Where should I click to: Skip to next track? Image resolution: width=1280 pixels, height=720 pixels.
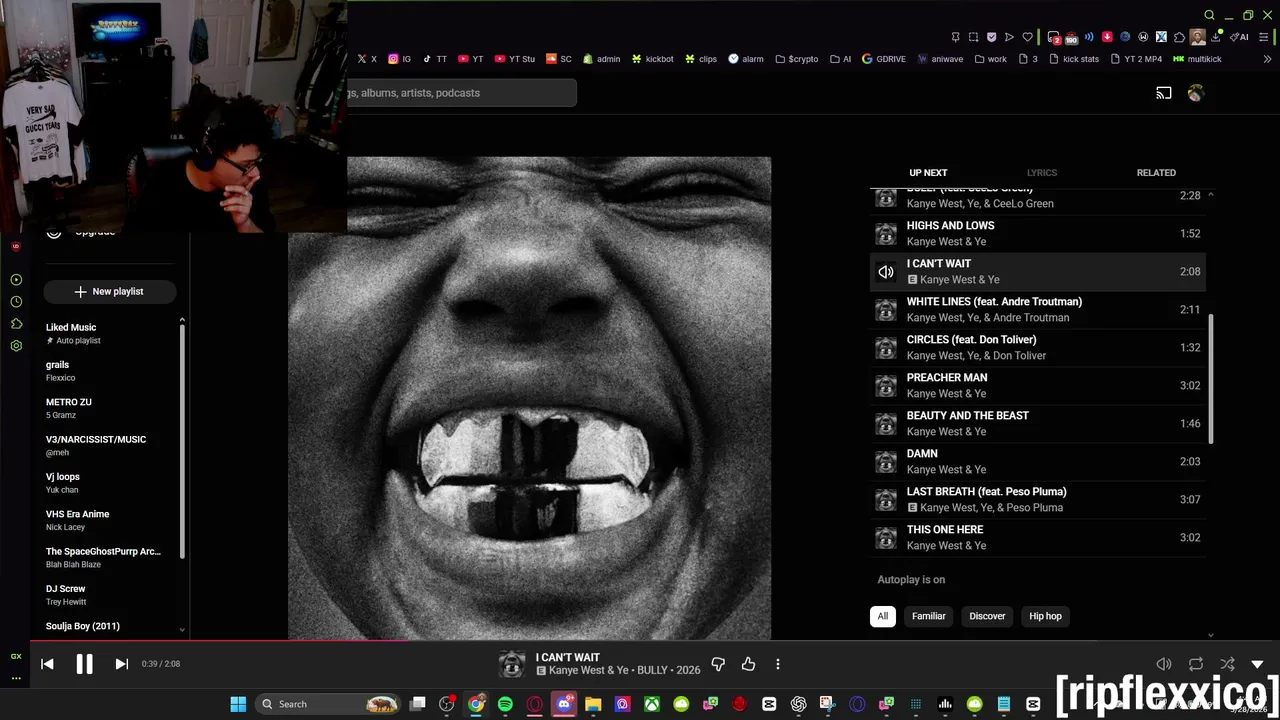point(121,663)
